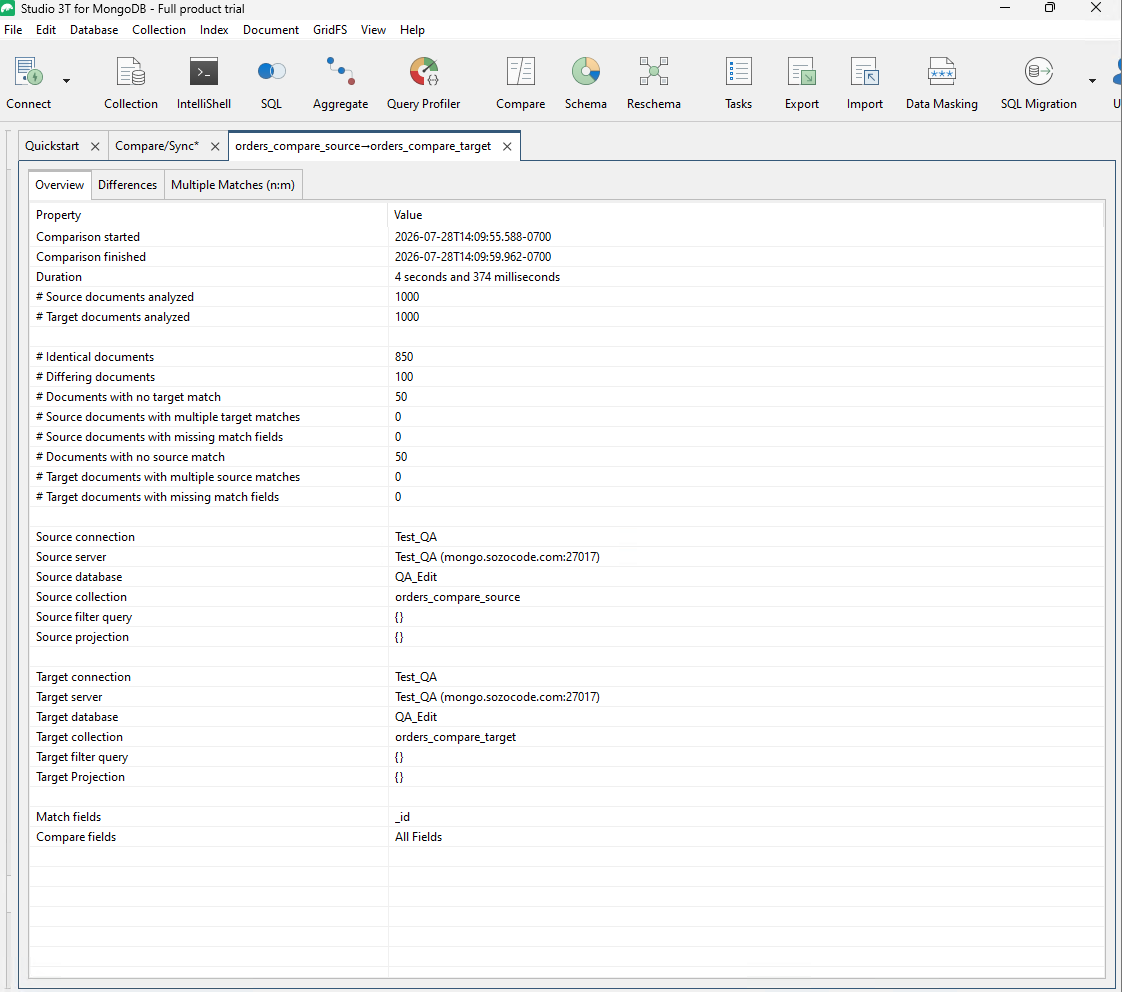Select the Identical documents value 850

pyautogui.click(x=404, y=357)
